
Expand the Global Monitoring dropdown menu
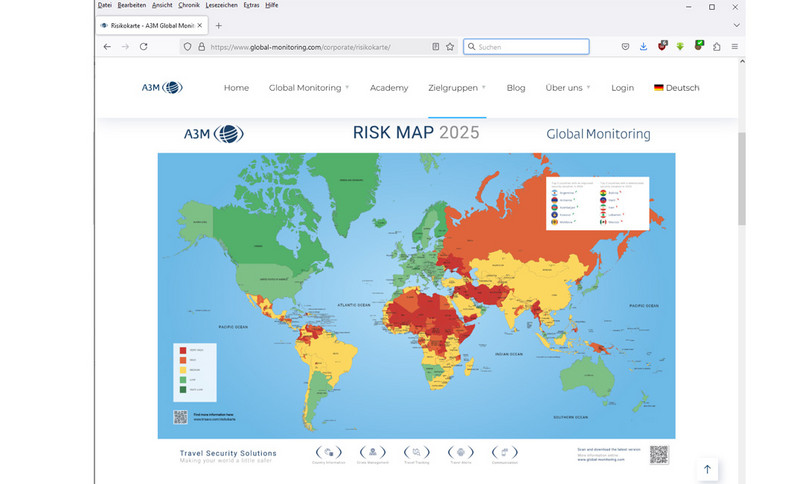(x=308, y=88)
